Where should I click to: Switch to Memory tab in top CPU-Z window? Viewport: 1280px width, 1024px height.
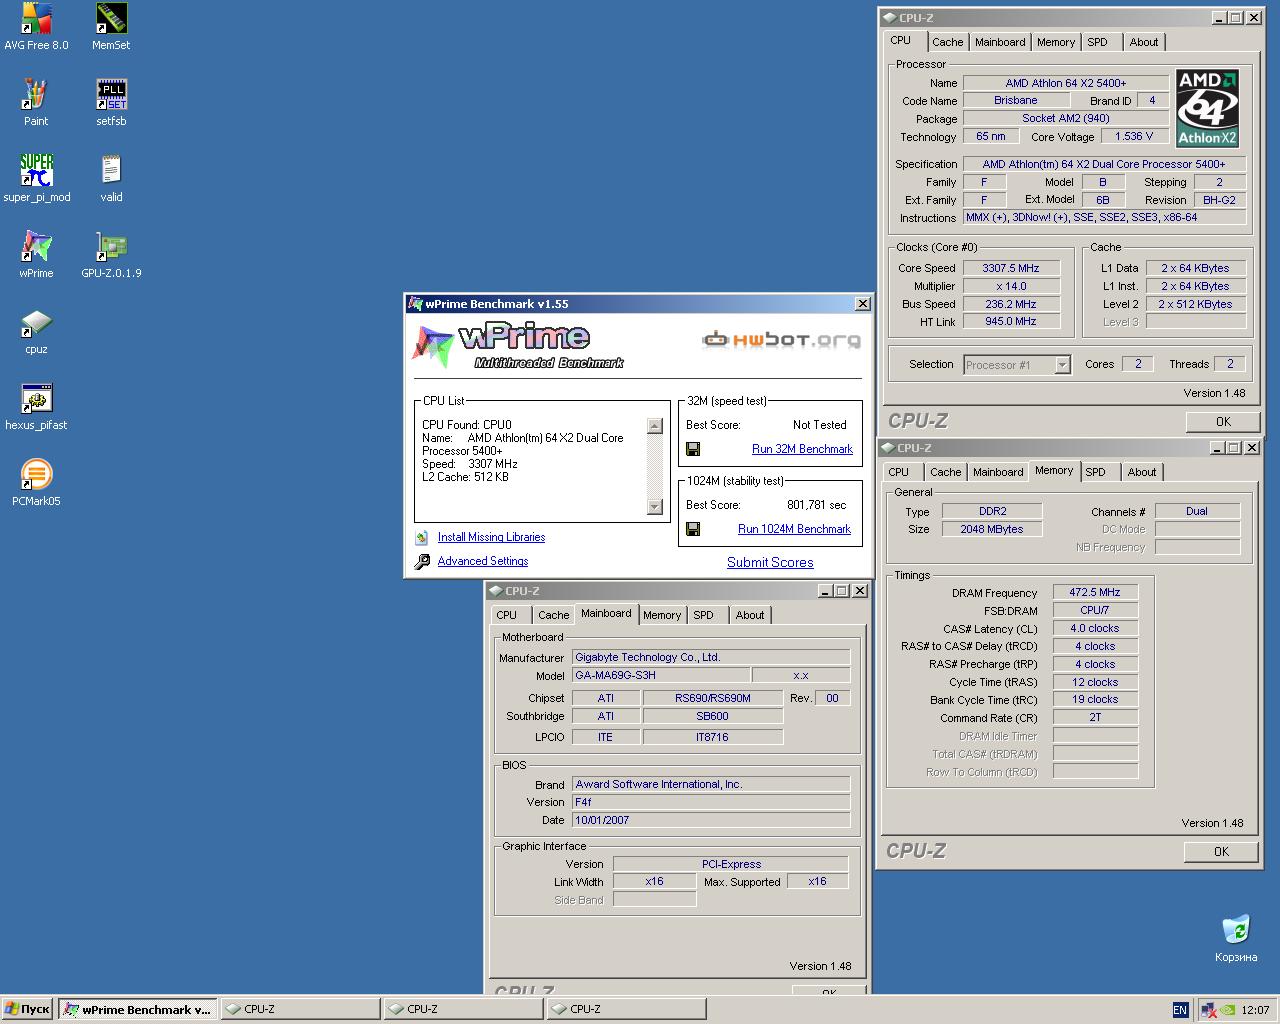[x=1055, y=42]
